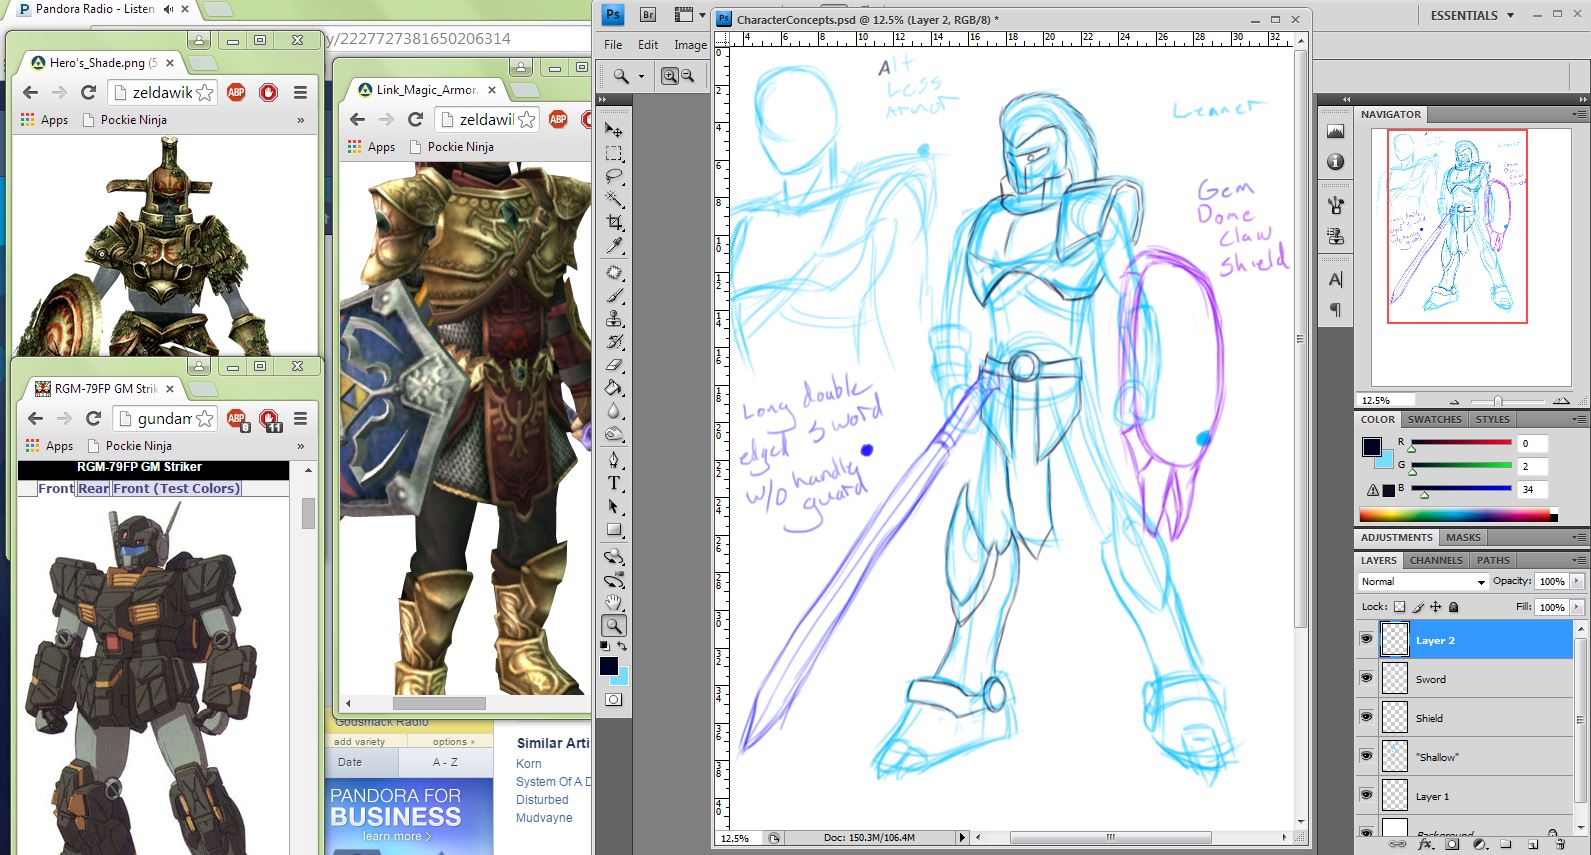Image resolution: width=1591 pixels, height=855 pixels.
Task: Hide the Shield layer
Action: point(1367,717)
